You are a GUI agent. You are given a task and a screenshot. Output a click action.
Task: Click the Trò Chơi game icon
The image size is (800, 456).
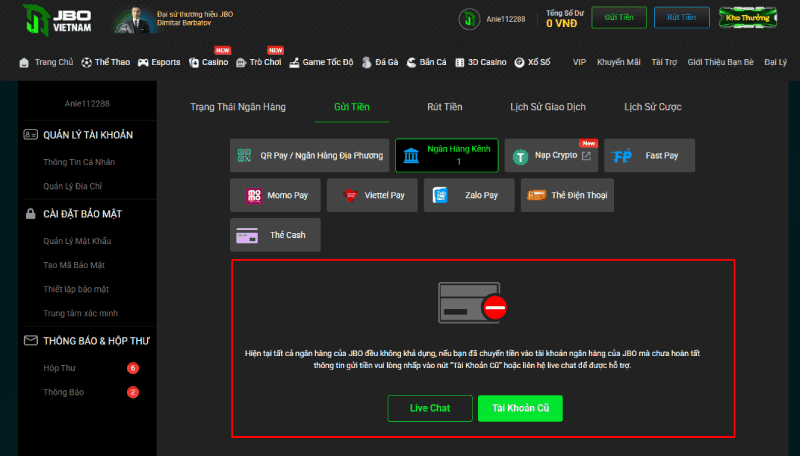pyautogui.click(x=241, y=63)
